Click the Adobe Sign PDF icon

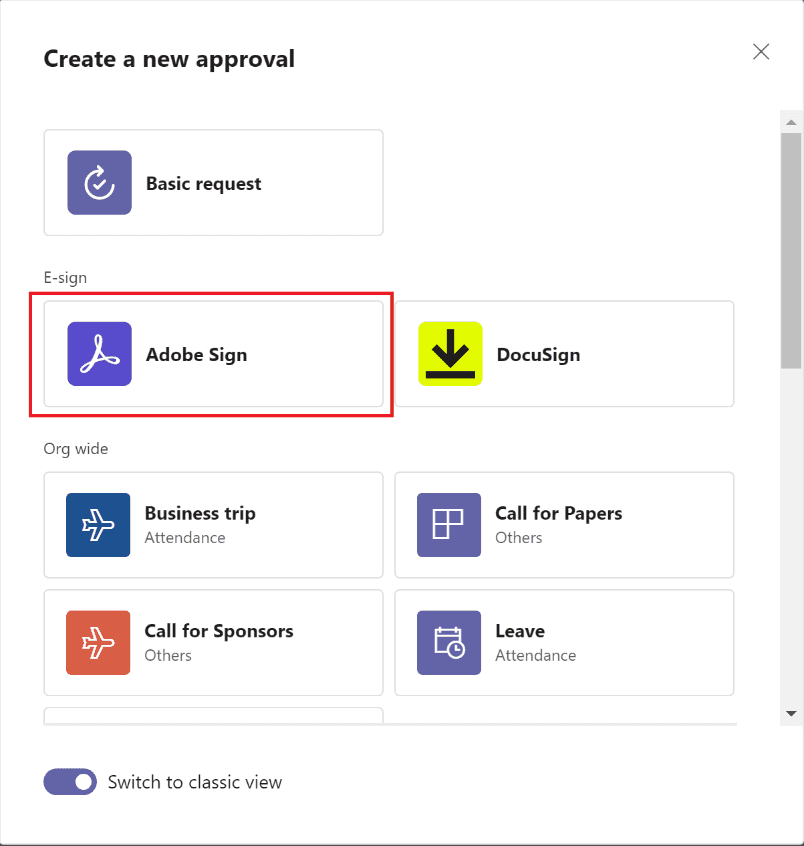pos(99,354)
